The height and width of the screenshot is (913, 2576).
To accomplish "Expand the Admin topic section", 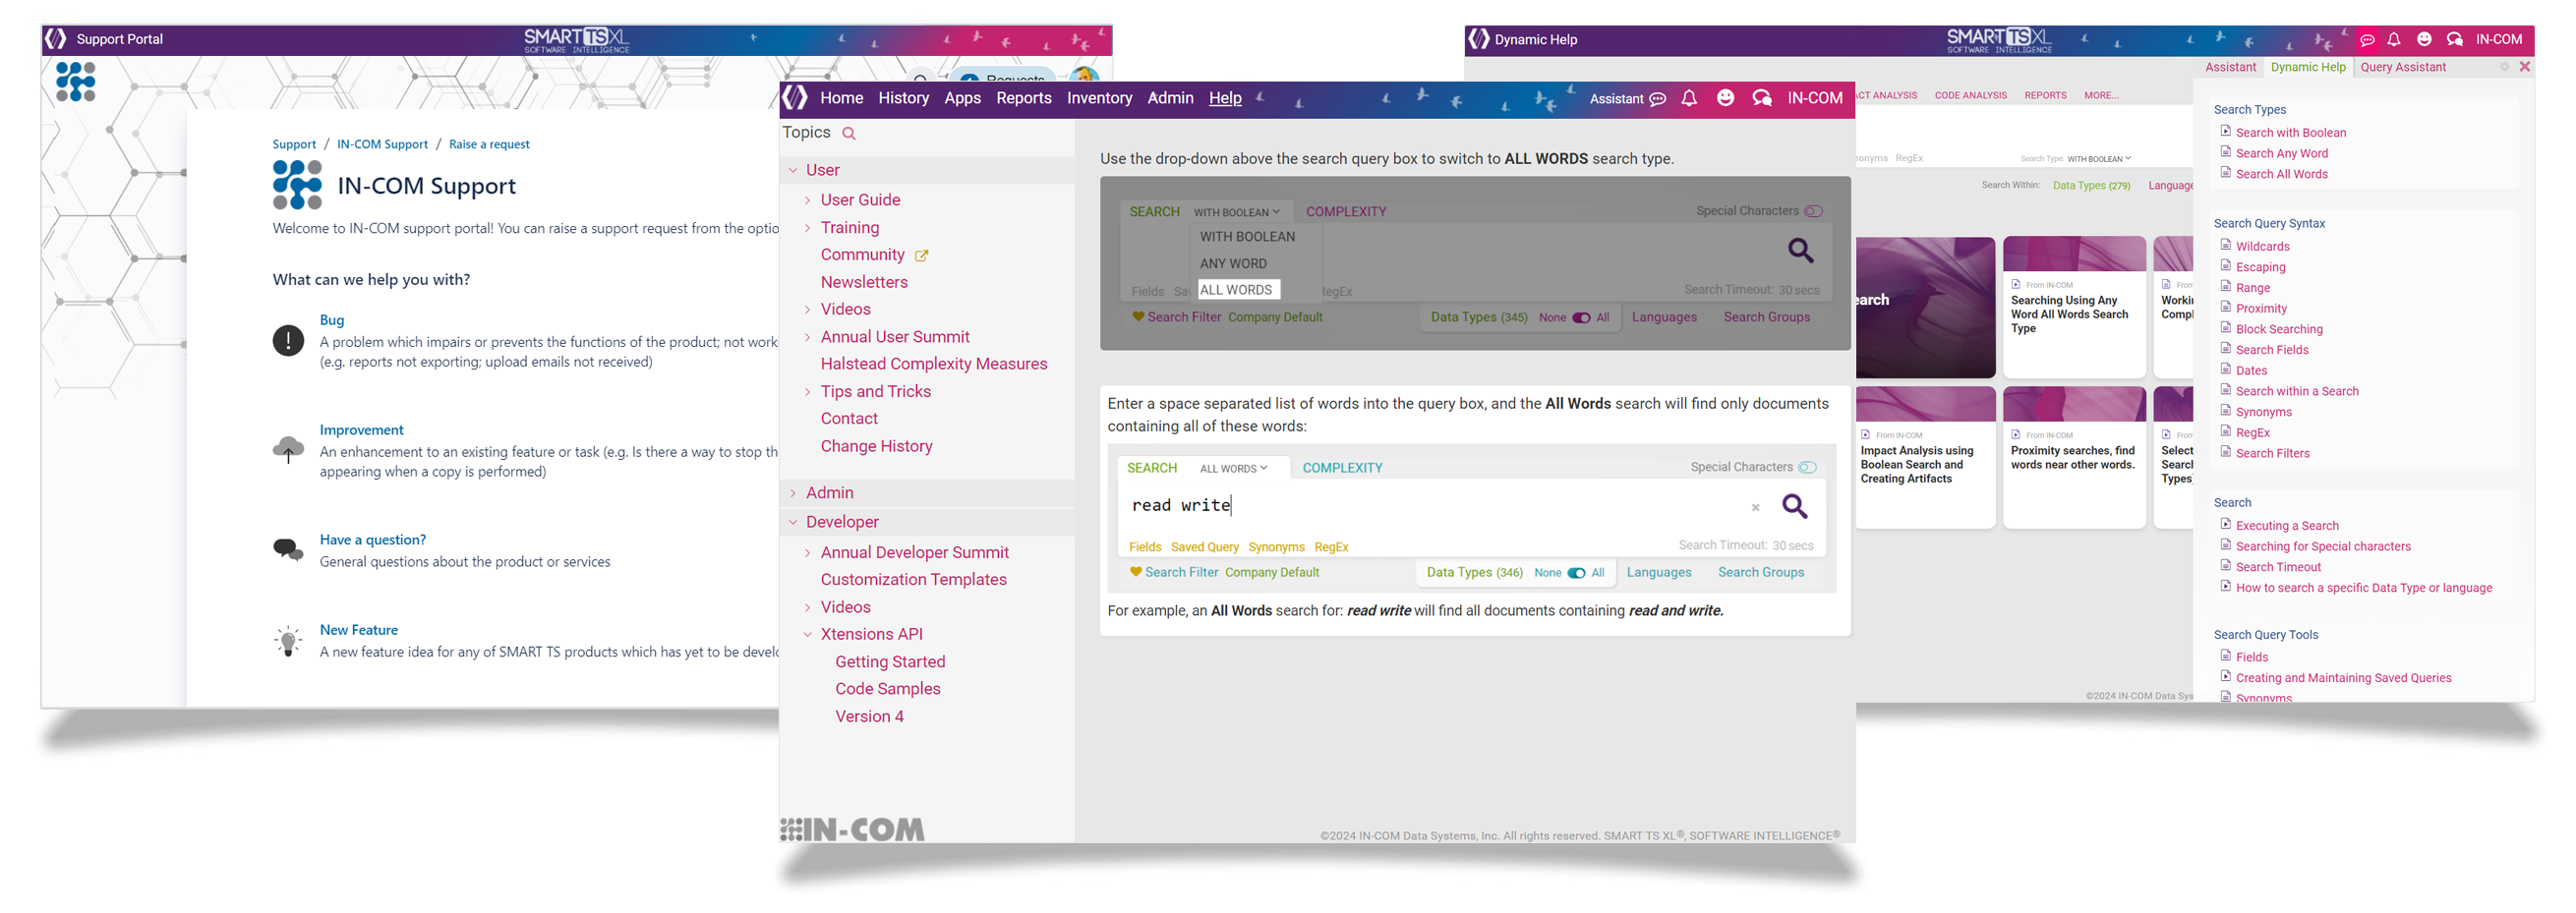I will pyautogui.click(x=793, y=493).
